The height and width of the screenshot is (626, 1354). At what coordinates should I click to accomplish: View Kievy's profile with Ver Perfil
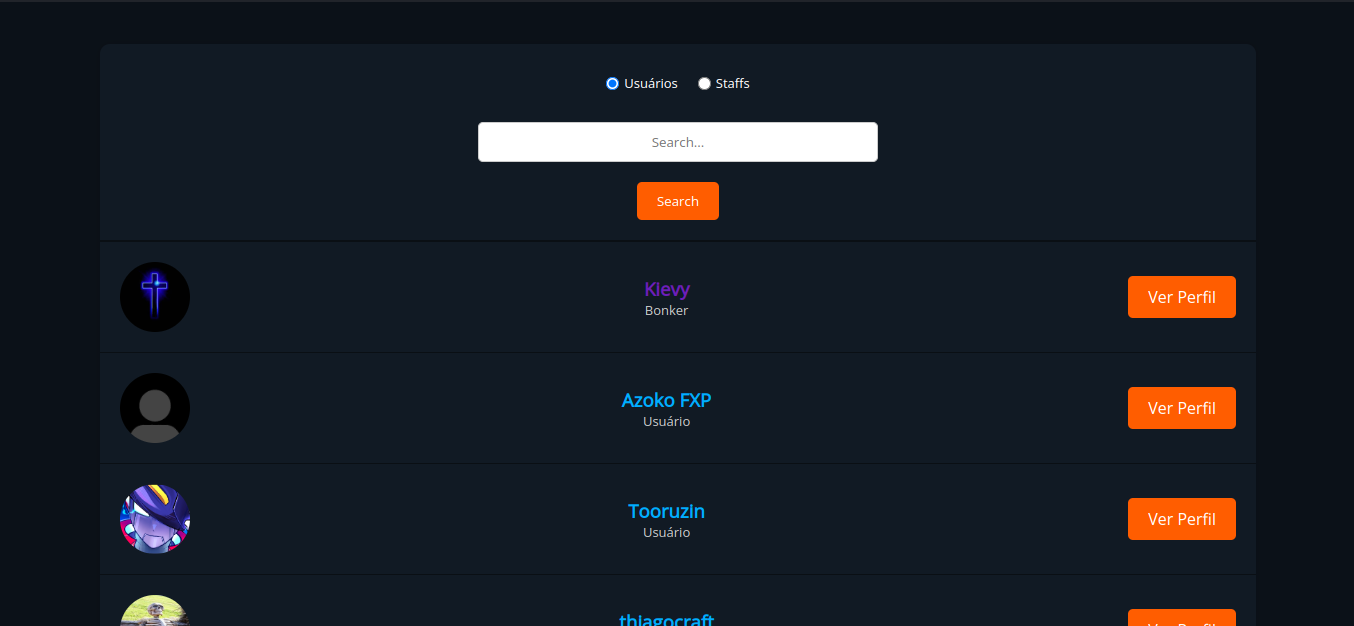pos(1182,297)
